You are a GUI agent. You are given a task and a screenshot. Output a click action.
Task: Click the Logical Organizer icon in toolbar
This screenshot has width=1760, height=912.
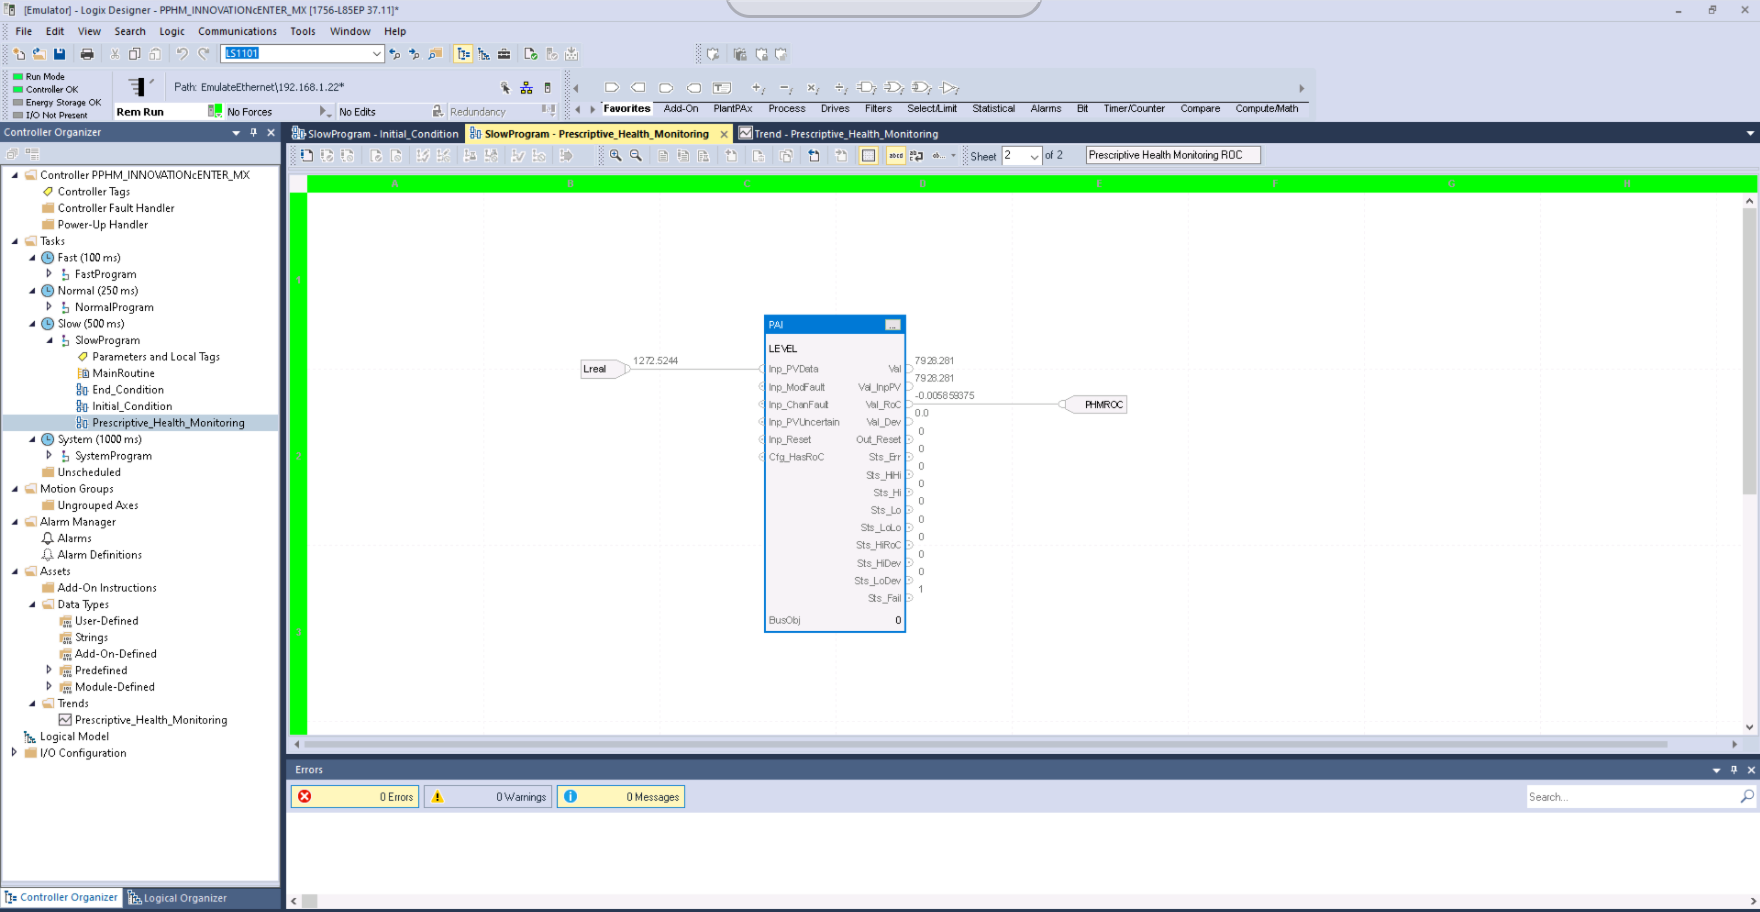click(x=484, y=54)
